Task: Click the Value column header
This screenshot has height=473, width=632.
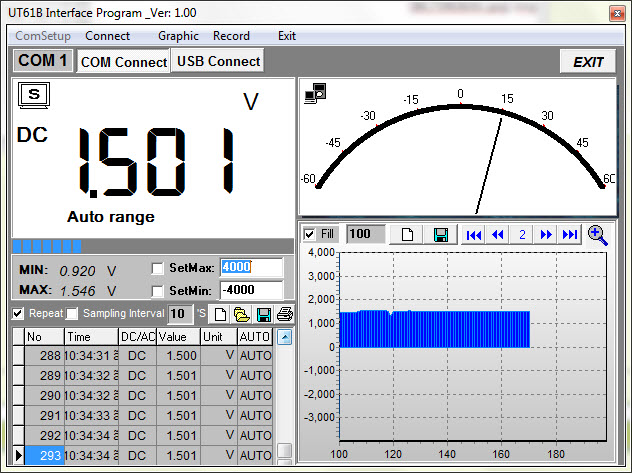Action: pos(178,337)
